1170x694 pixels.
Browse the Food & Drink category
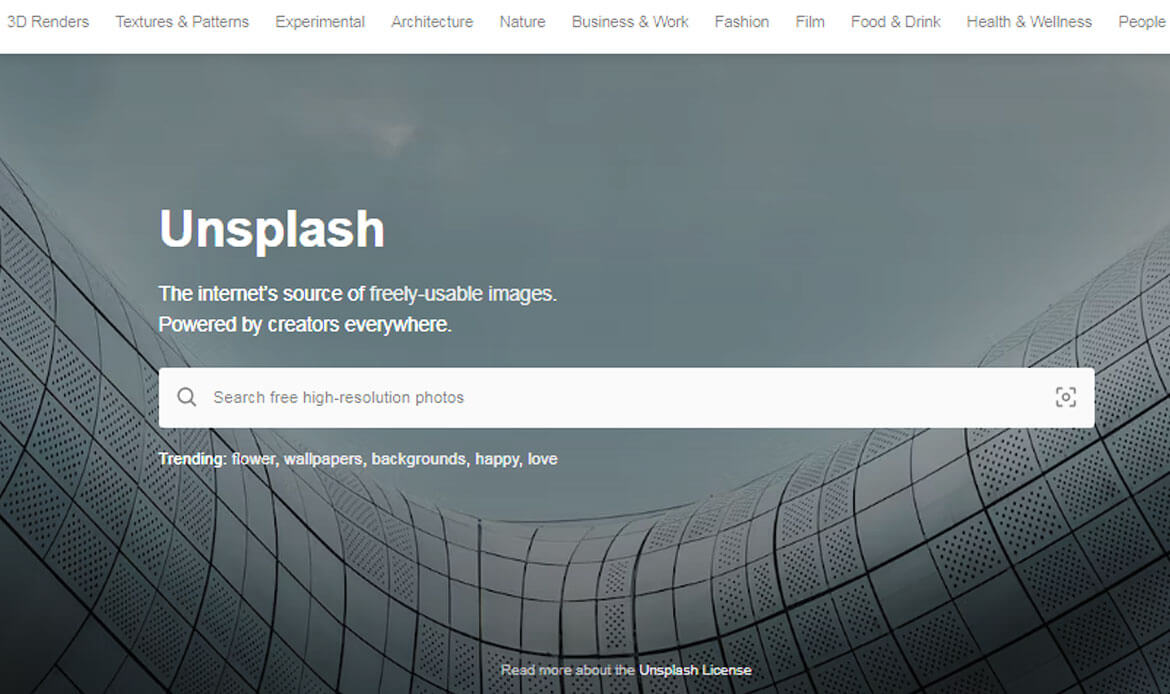pyautogui.click(x=895, y=22)
